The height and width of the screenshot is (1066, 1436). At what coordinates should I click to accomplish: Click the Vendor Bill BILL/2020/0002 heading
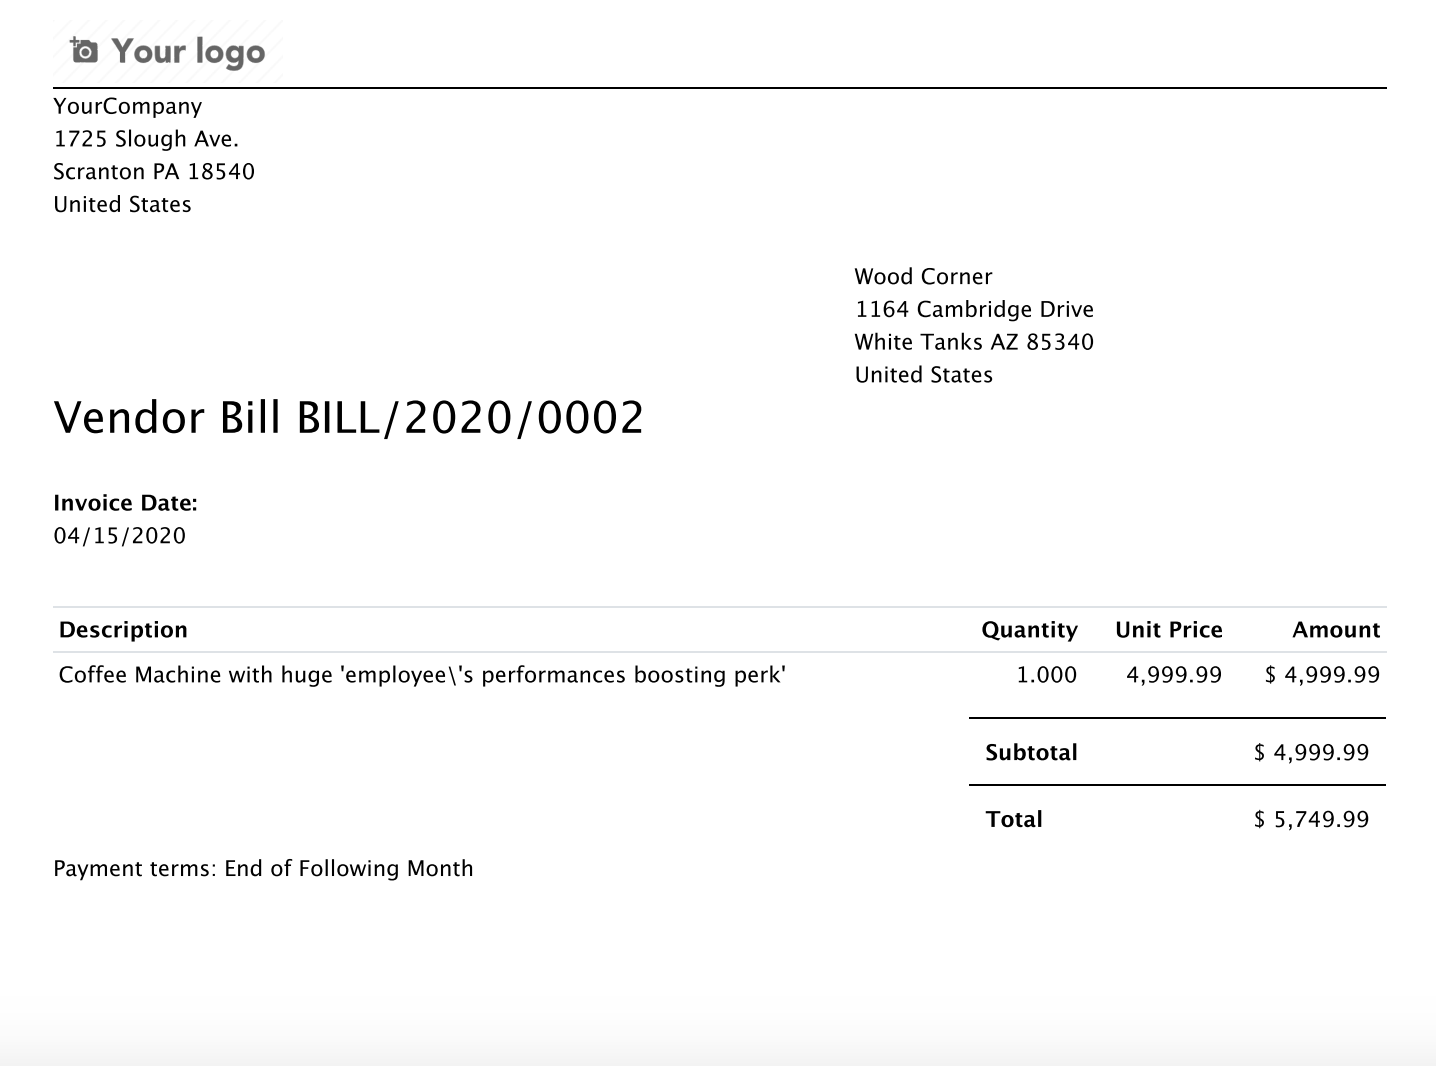pyautogui.click(x=348, y=418)
